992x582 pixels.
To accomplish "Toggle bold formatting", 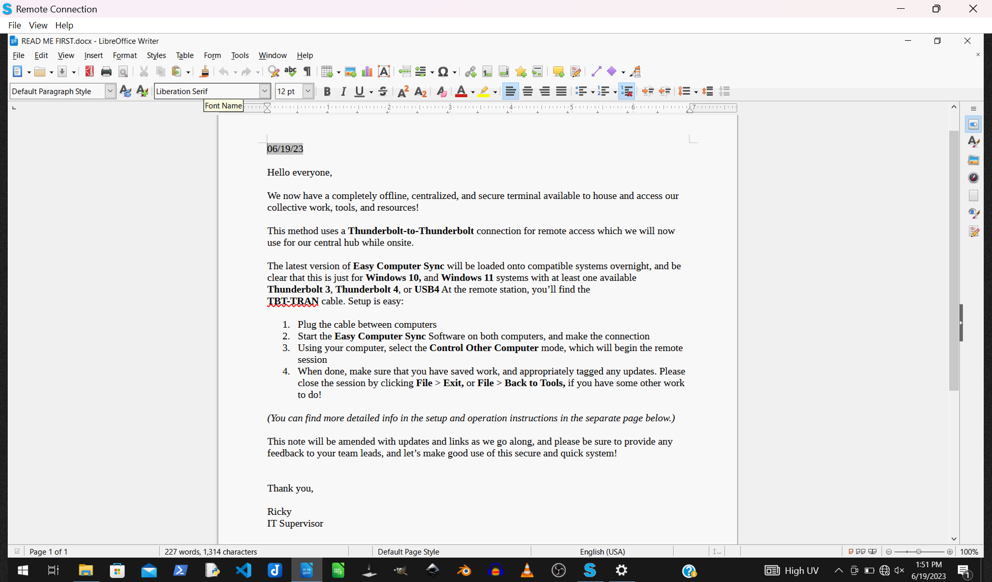I will pos(327,92).
